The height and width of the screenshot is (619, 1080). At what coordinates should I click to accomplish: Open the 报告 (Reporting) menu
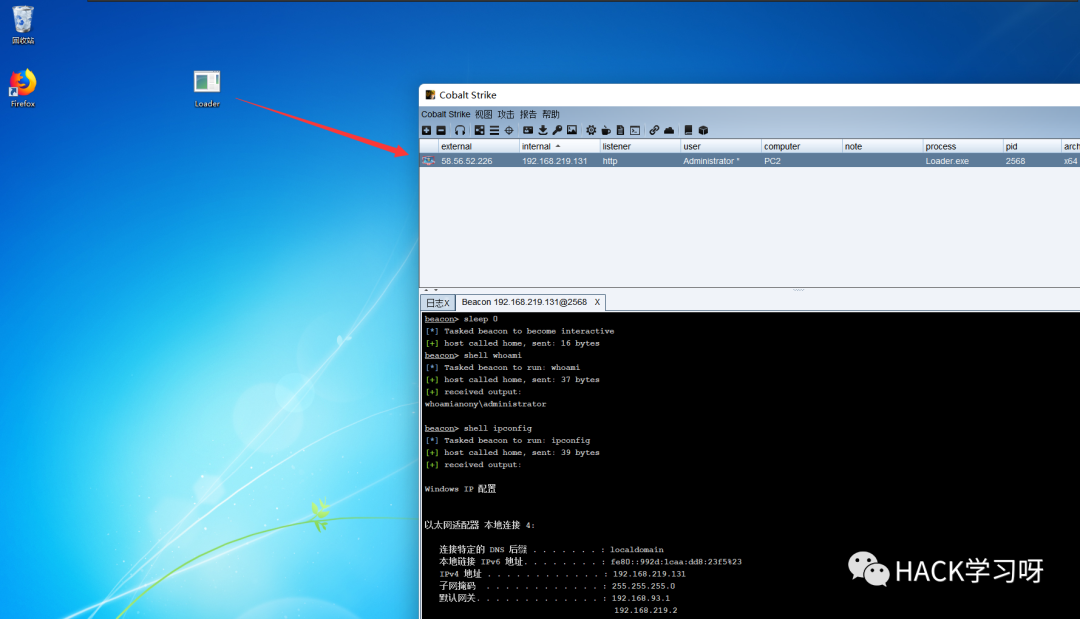pyautogui.click(x=528, y=114)
